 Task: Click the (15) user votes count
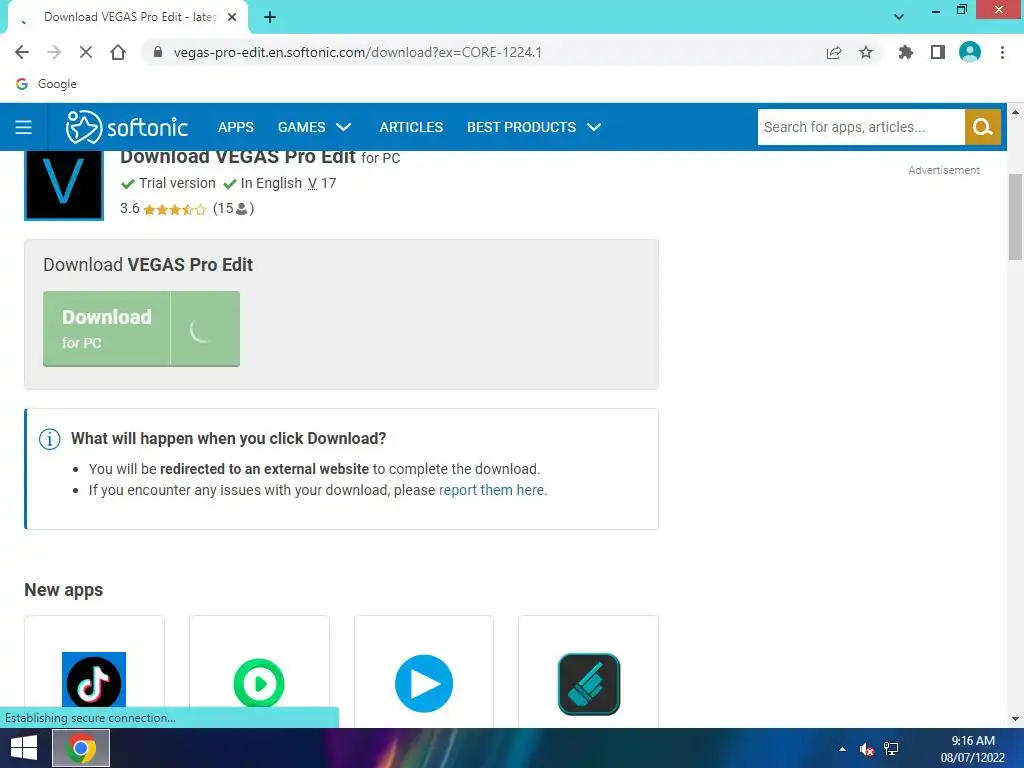[x=233, y=208]
